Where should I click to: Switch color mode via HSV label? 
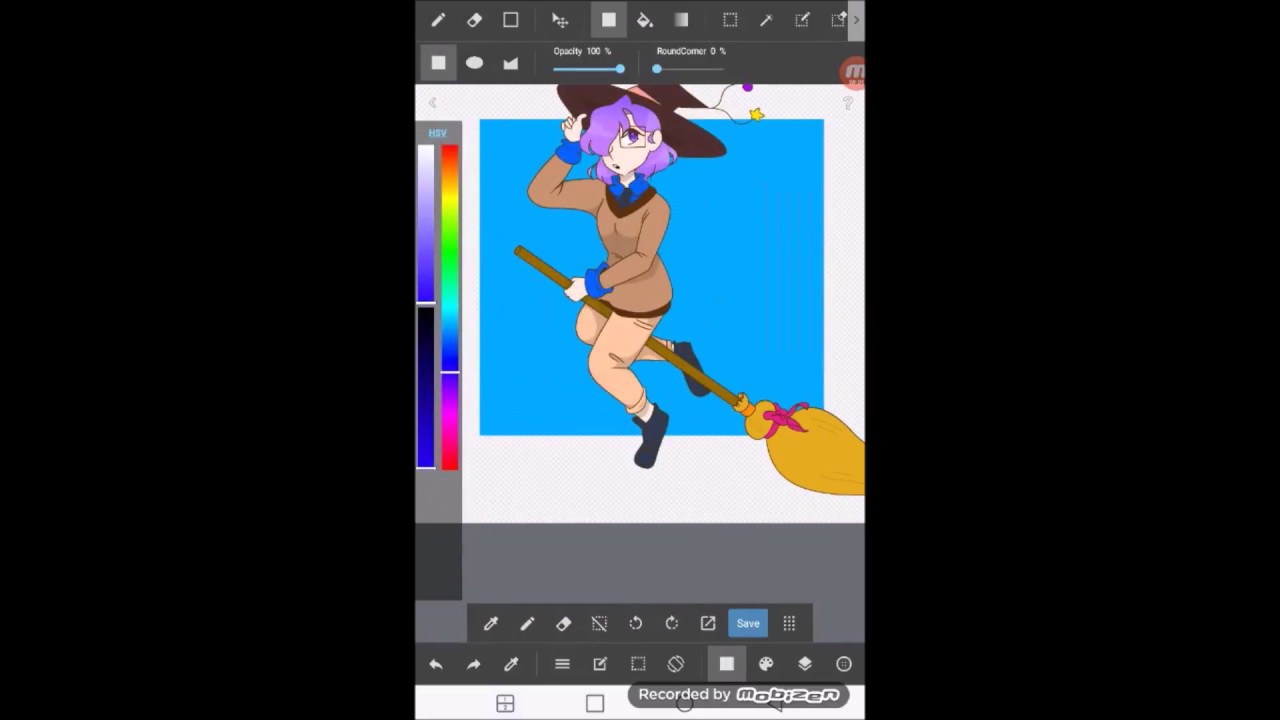click(437, 133)
